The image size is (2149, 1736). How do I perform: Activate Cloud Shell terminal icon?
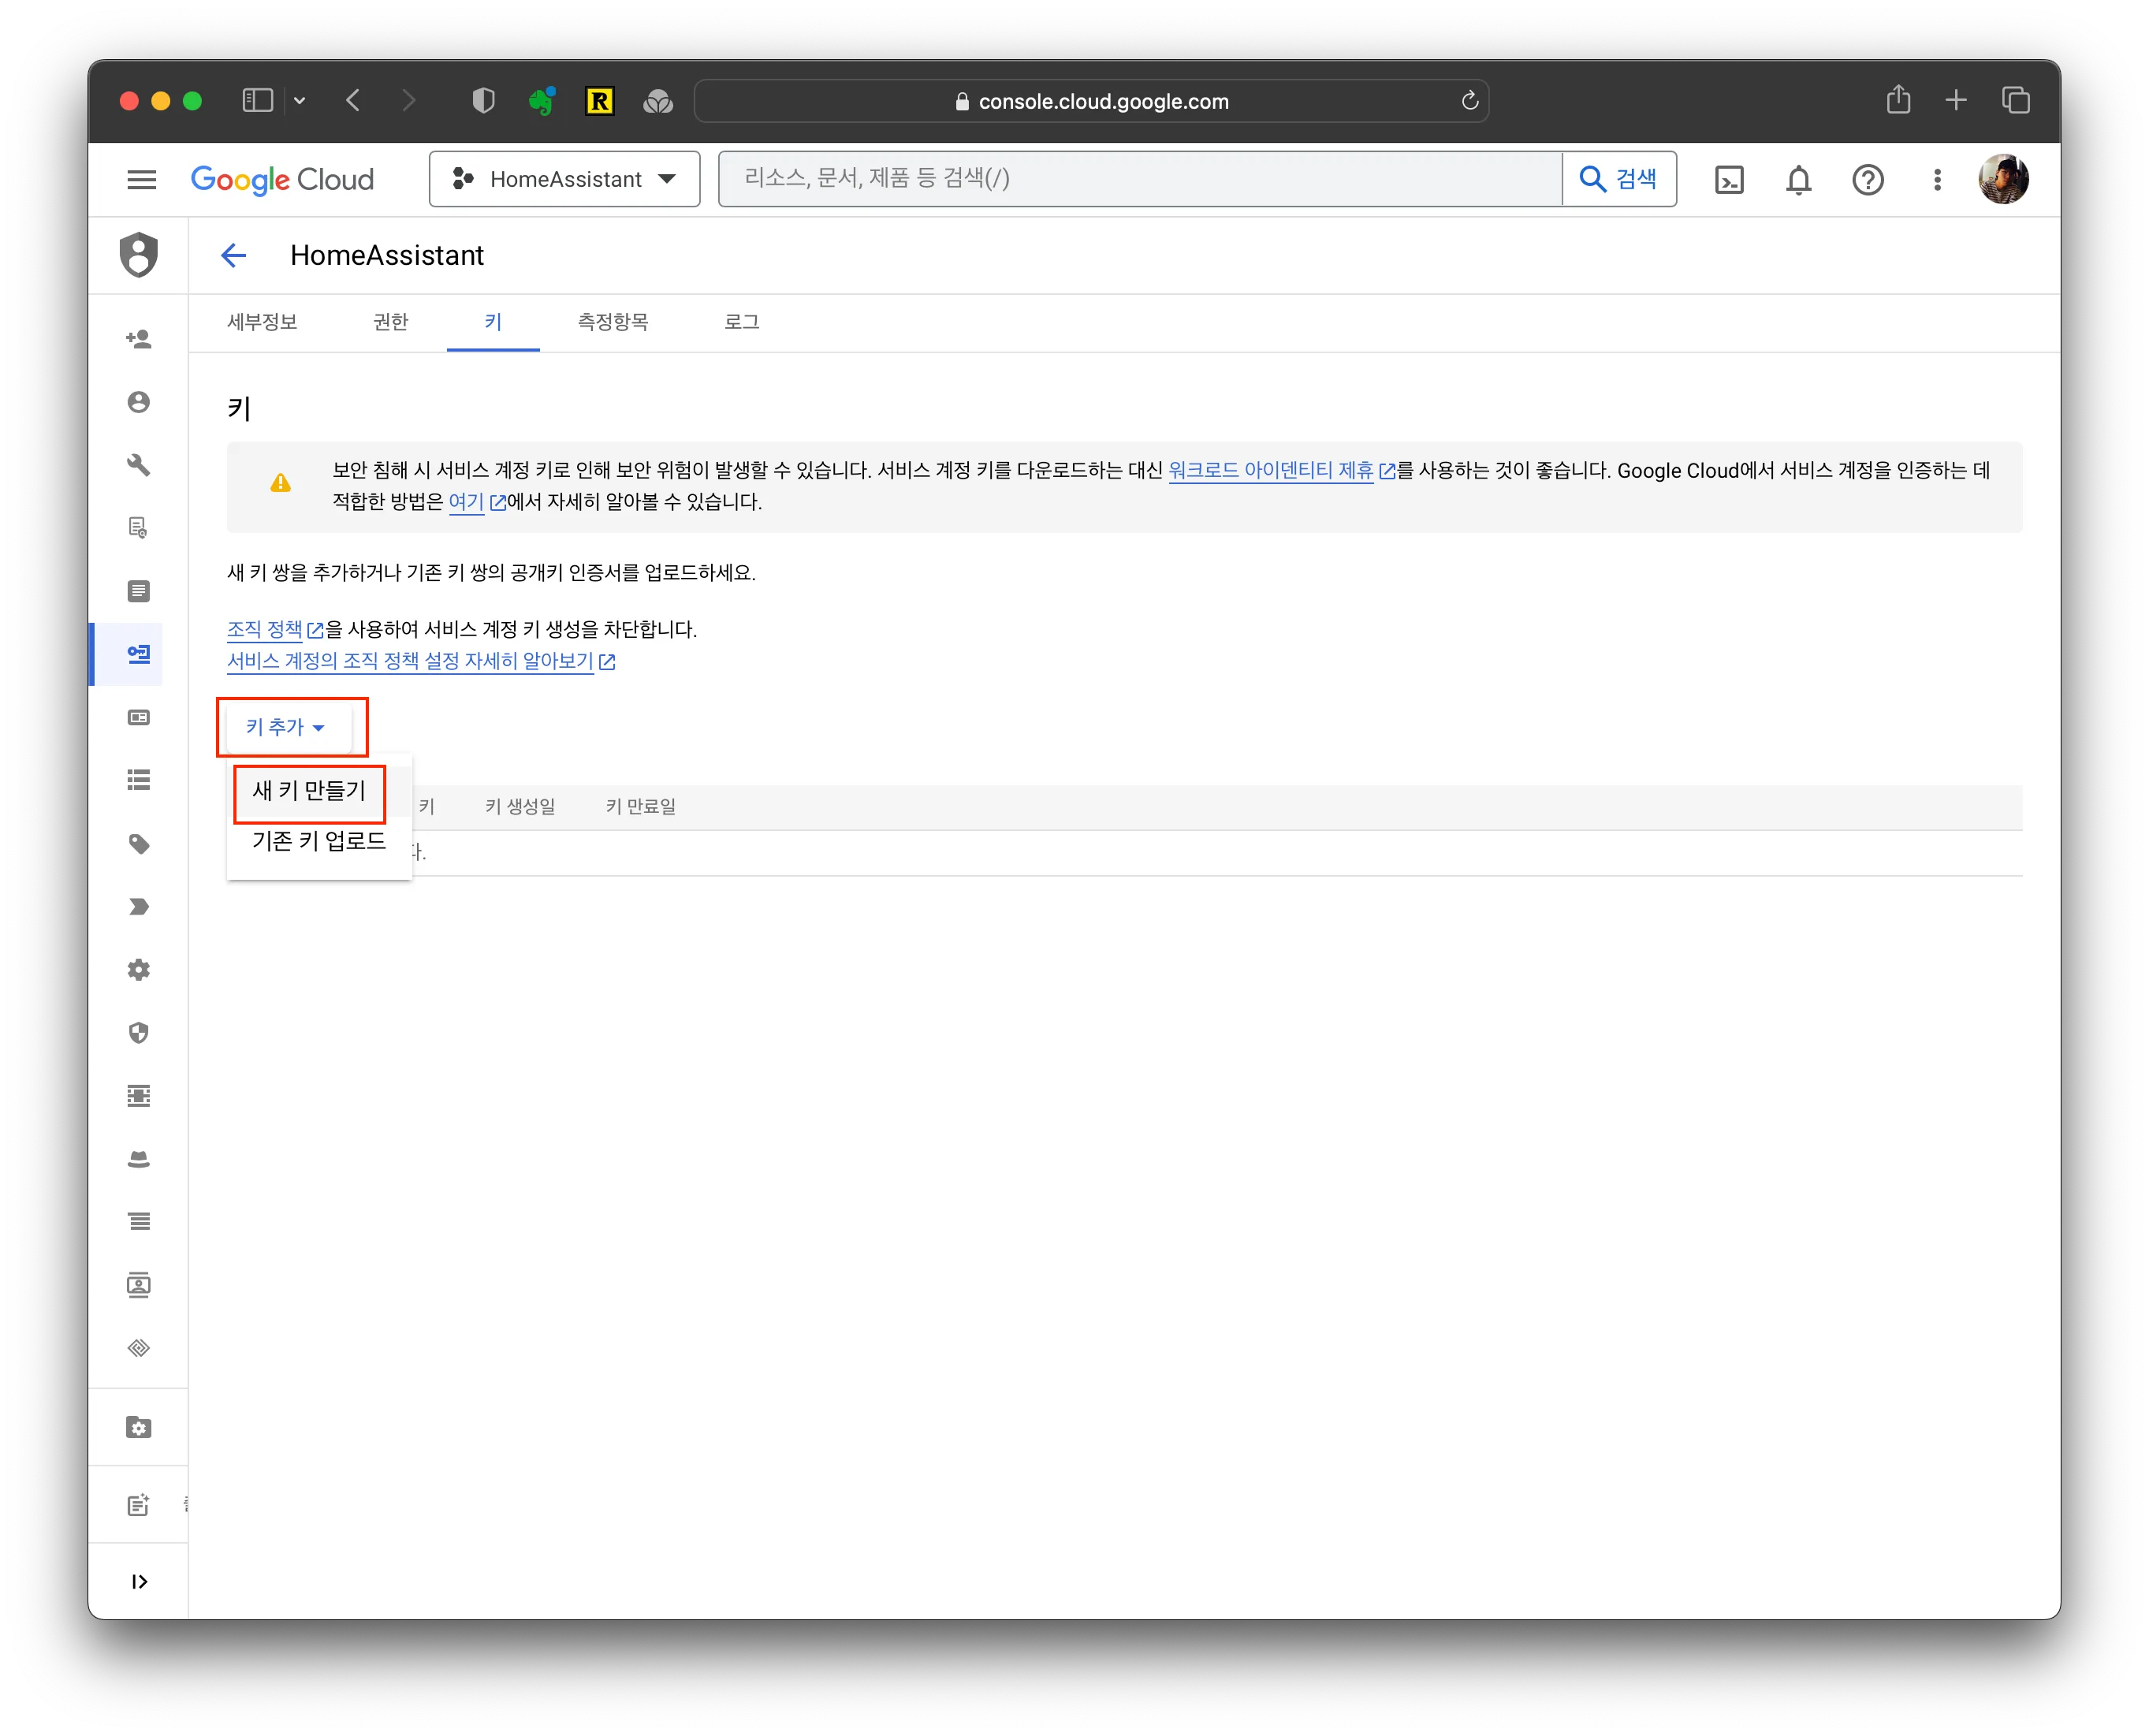click(1728, 180)
